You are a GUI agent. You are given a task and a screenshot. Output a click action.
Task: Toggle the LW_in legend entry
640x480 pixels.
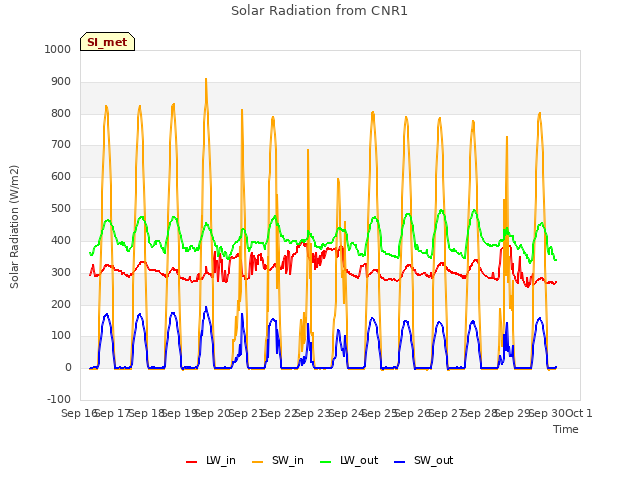click(x=211, y=461)
